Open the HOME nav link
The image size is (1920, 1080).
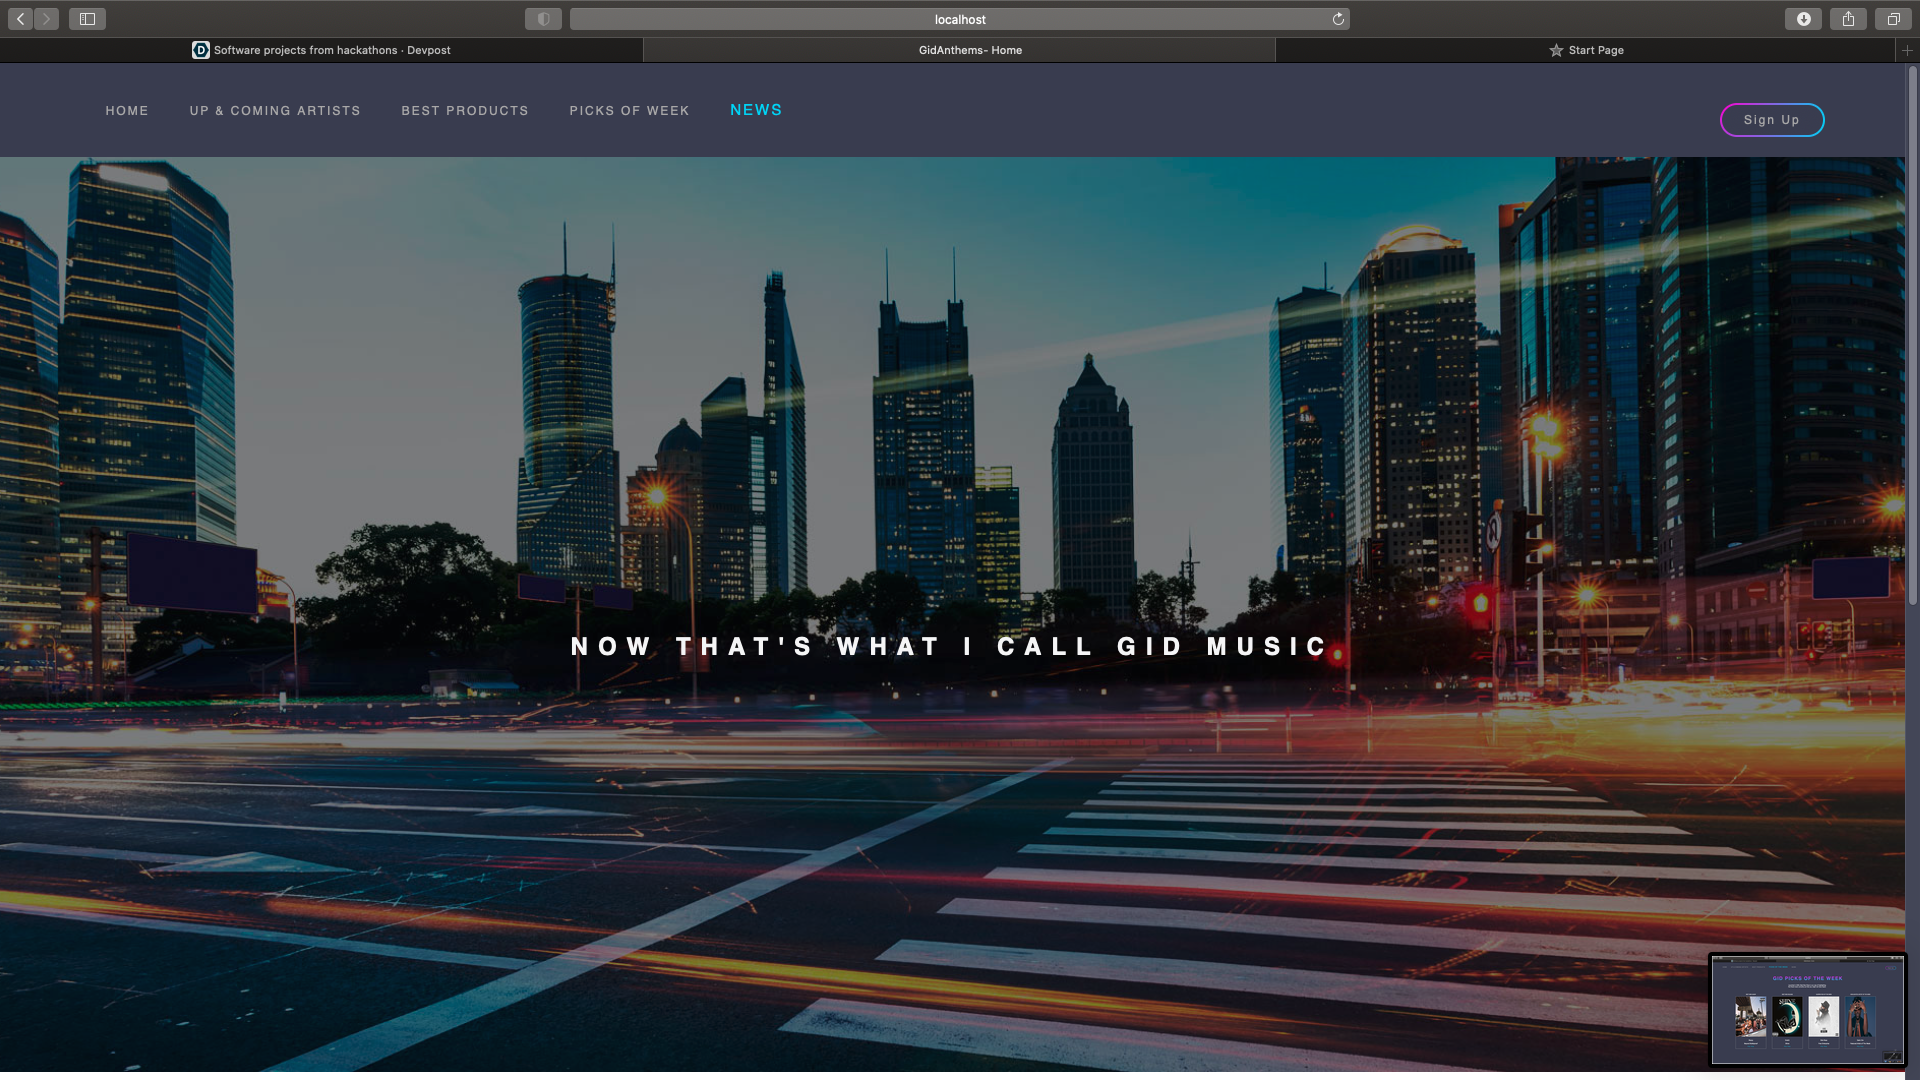click(127, 111)
